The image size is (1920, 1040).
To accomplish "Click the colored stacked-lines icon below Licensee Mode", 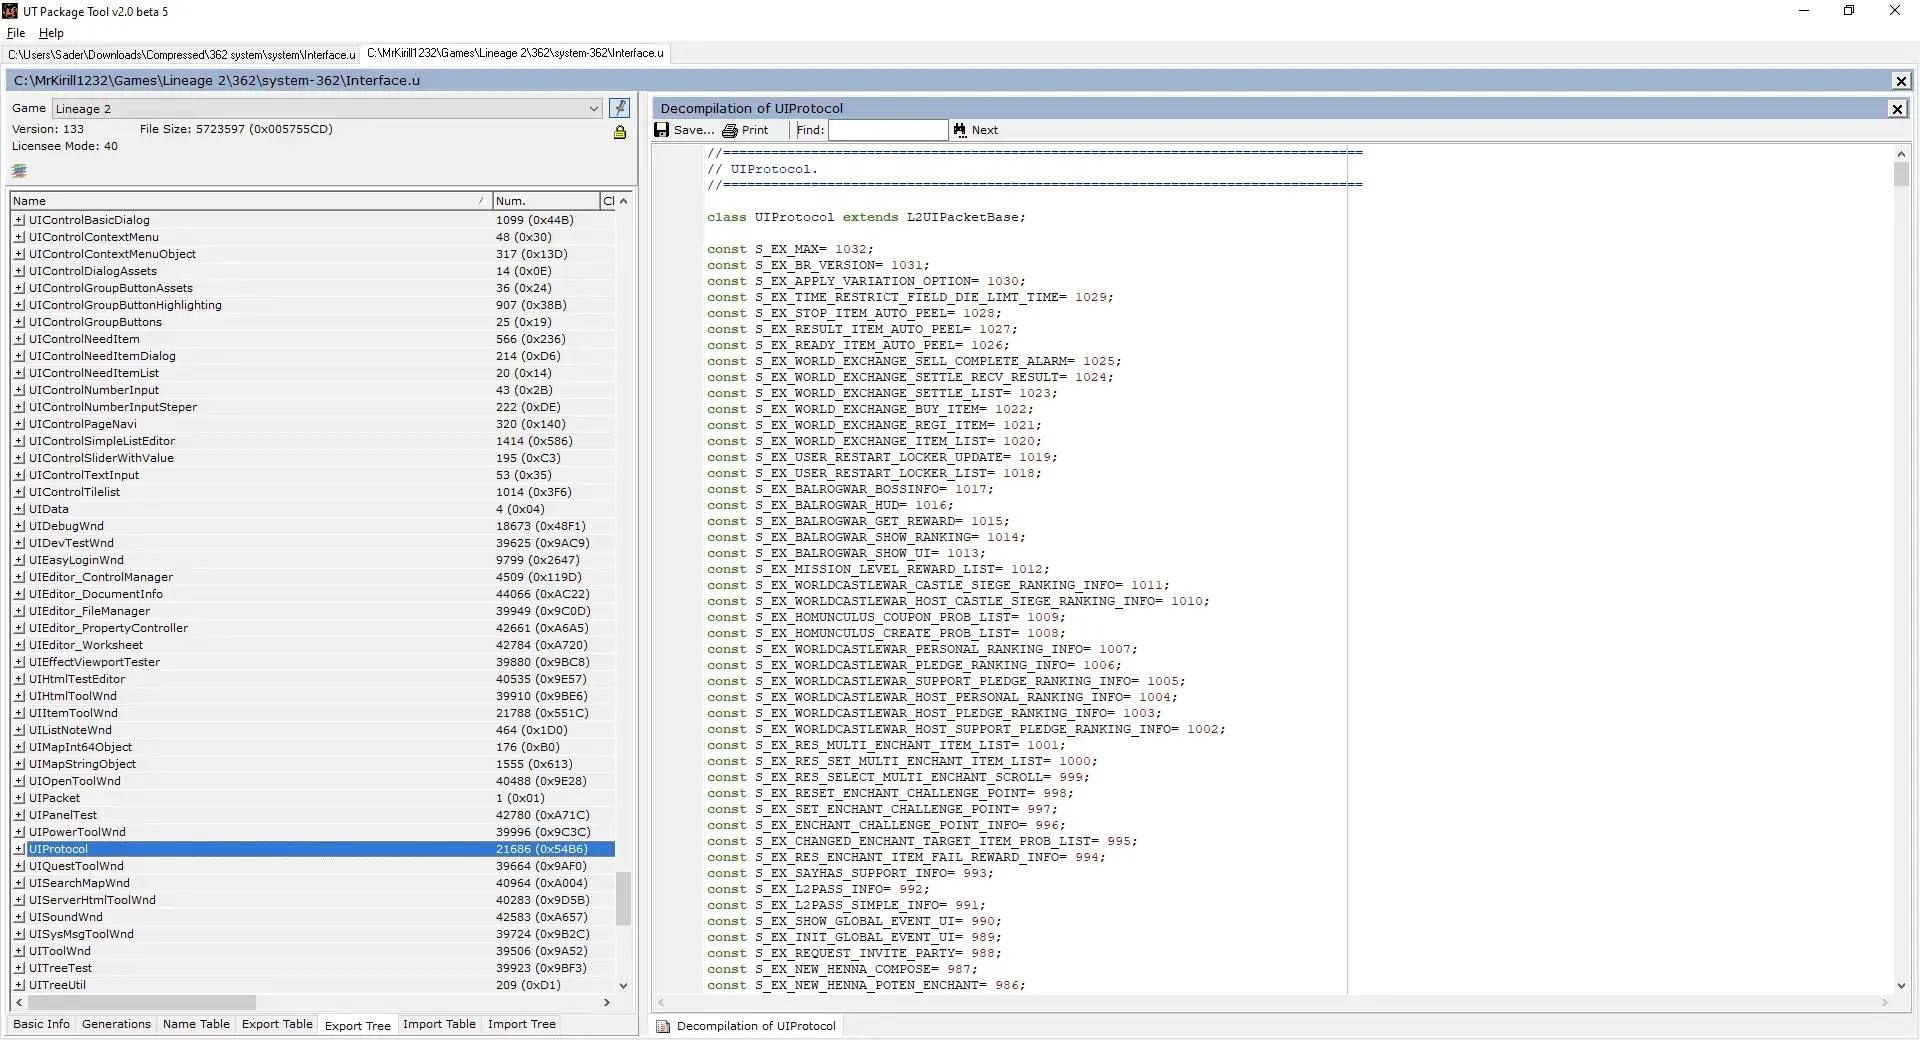I will (x=19, y=171).
